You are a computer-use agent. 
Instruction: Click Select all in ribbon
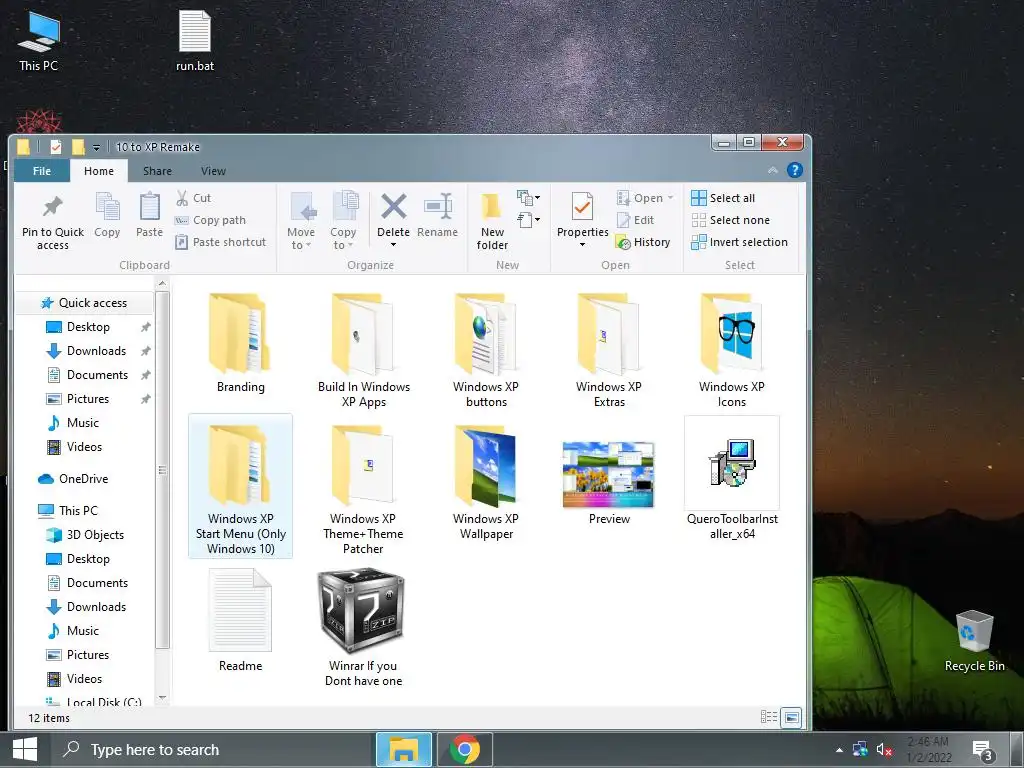pos(723,198)
